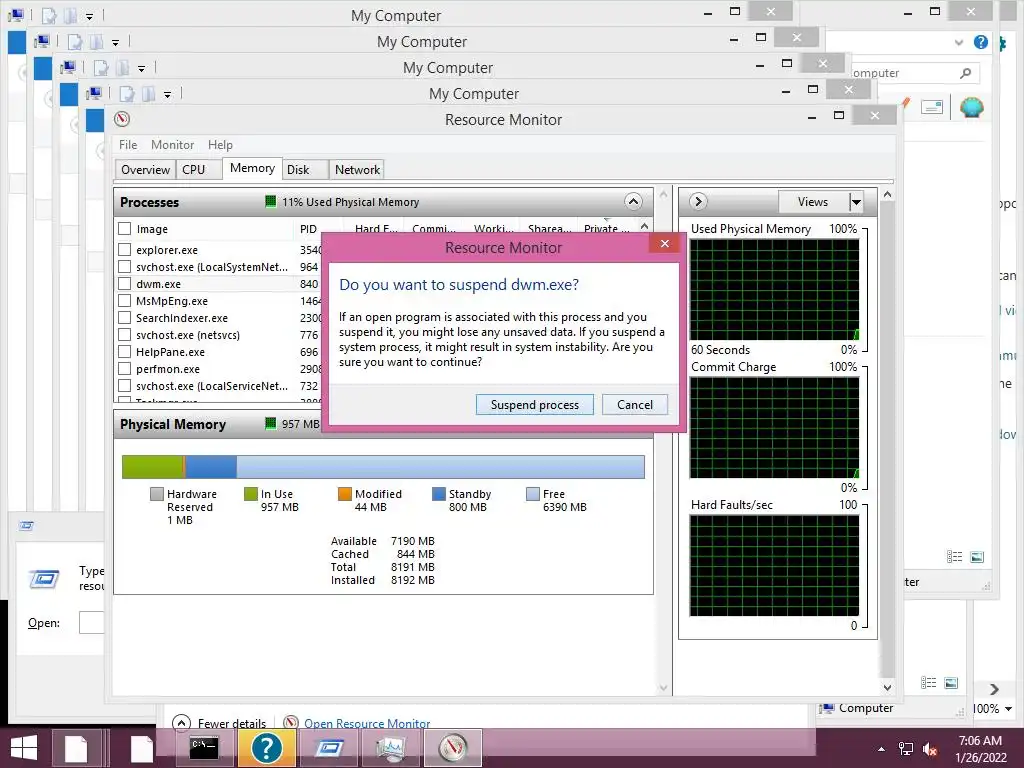The width and height of the screenshot is (1024, 768).
Task: Switch to the Overview tab
Action: pyautogui.click(x=145, y=170)
